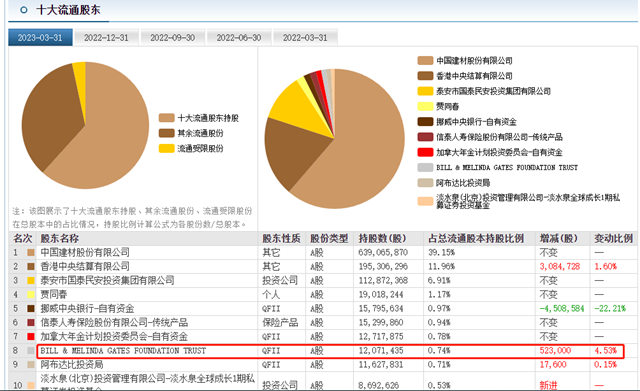Click legend swatch for 淡水泉(北京)投资管理有限公司
This screenshot has height=391, width=640.
425,201
